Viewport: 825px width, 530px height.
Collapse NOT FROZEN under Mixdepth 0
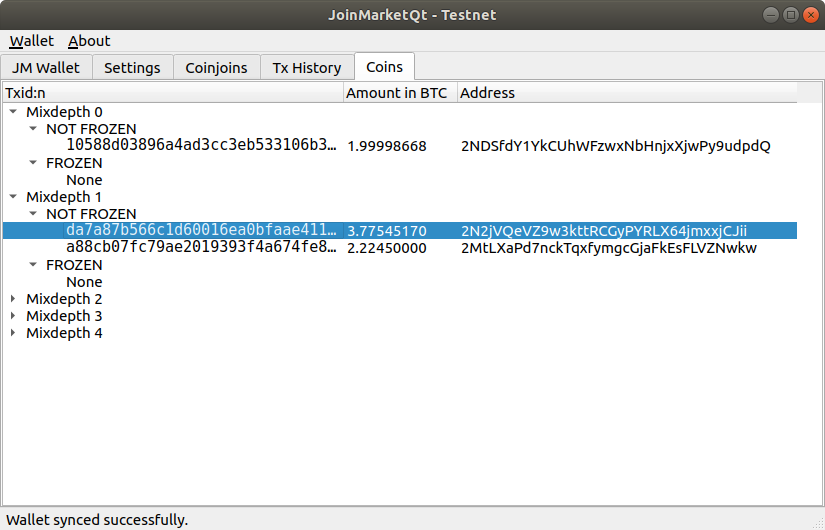pyautogui.click(x=33, y=129)
